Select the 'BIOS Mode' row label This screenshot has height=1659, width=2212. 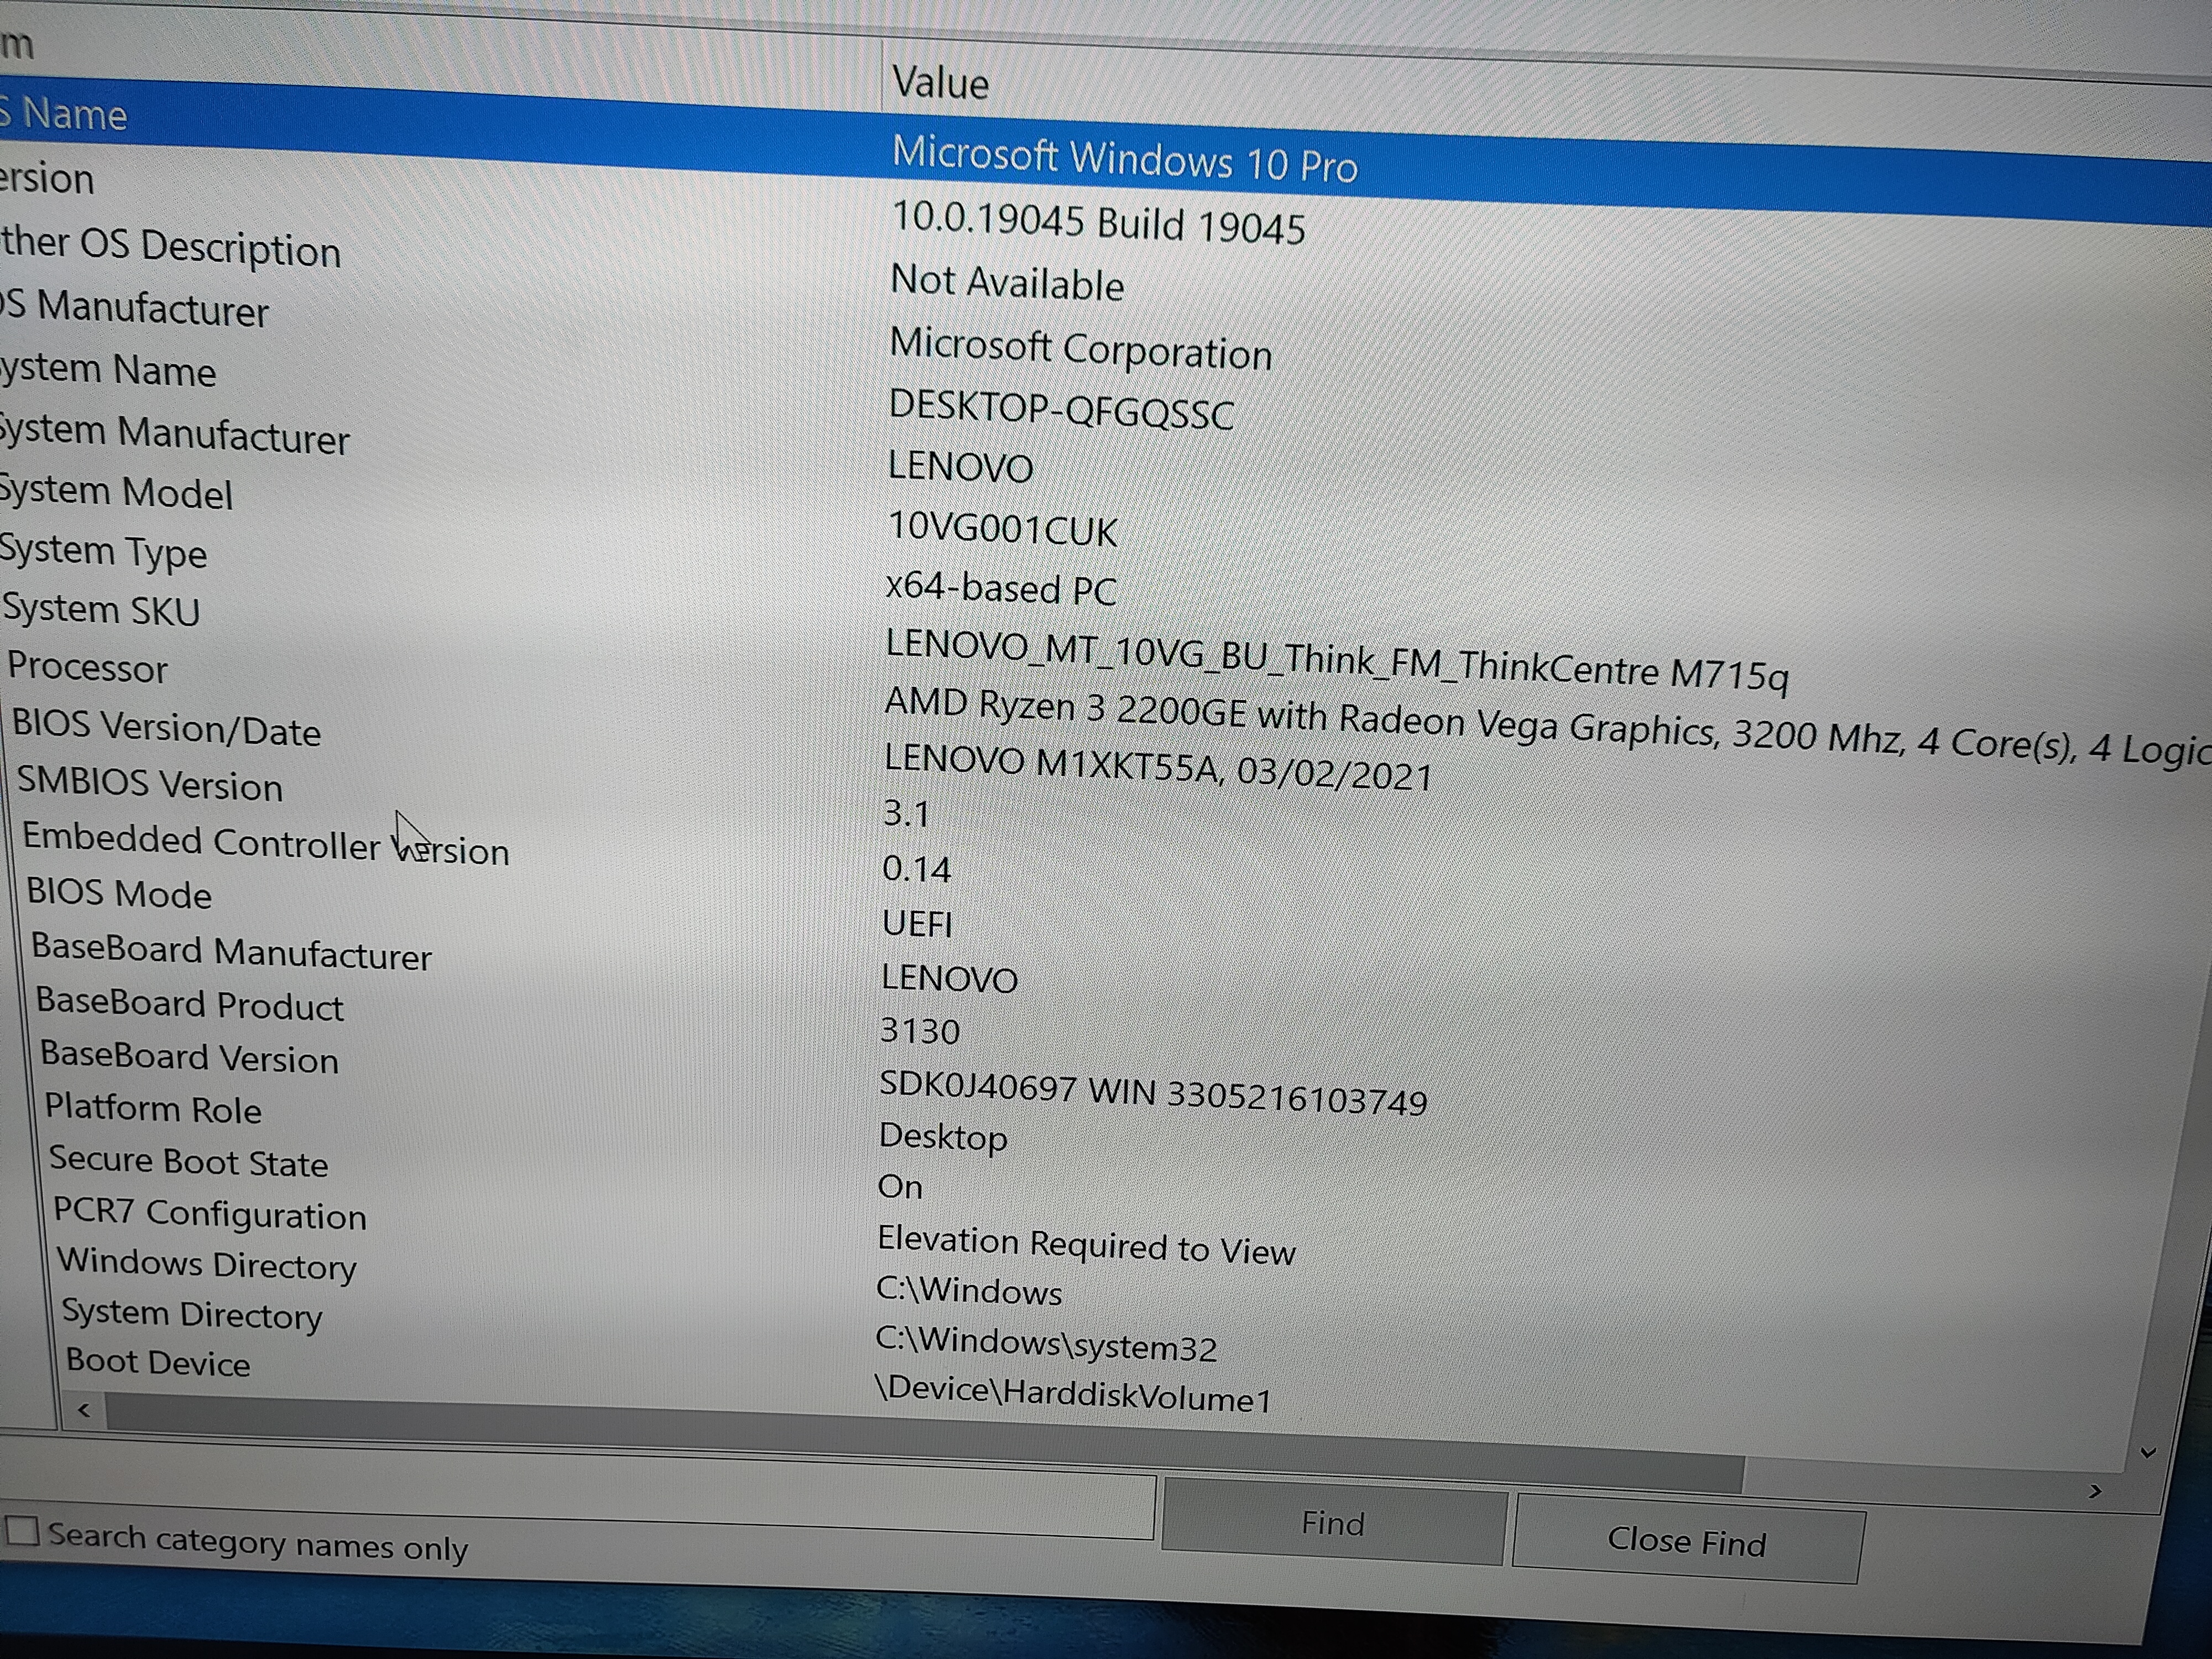click(119, 892)
